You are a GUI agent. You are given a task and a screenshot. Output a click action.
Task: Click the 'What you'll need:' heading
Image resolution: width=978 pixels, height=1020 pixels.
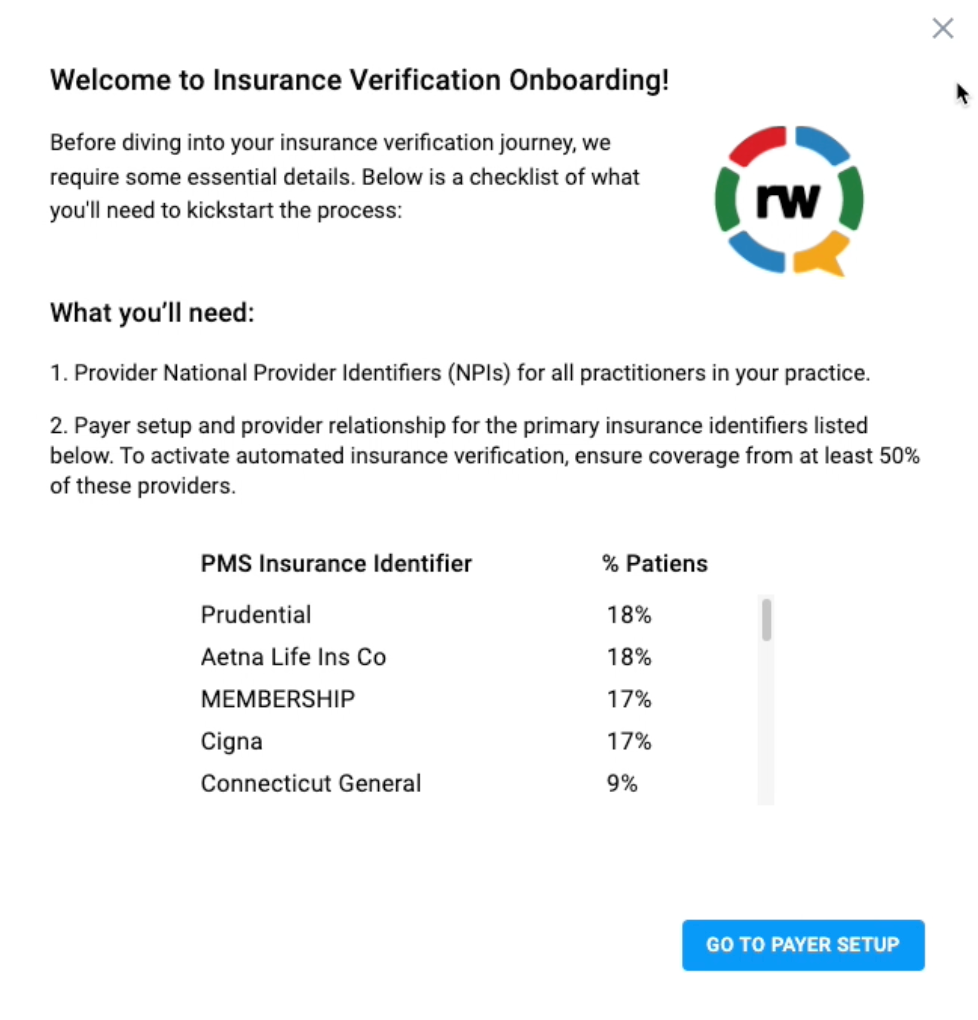(x=152, y=313)
